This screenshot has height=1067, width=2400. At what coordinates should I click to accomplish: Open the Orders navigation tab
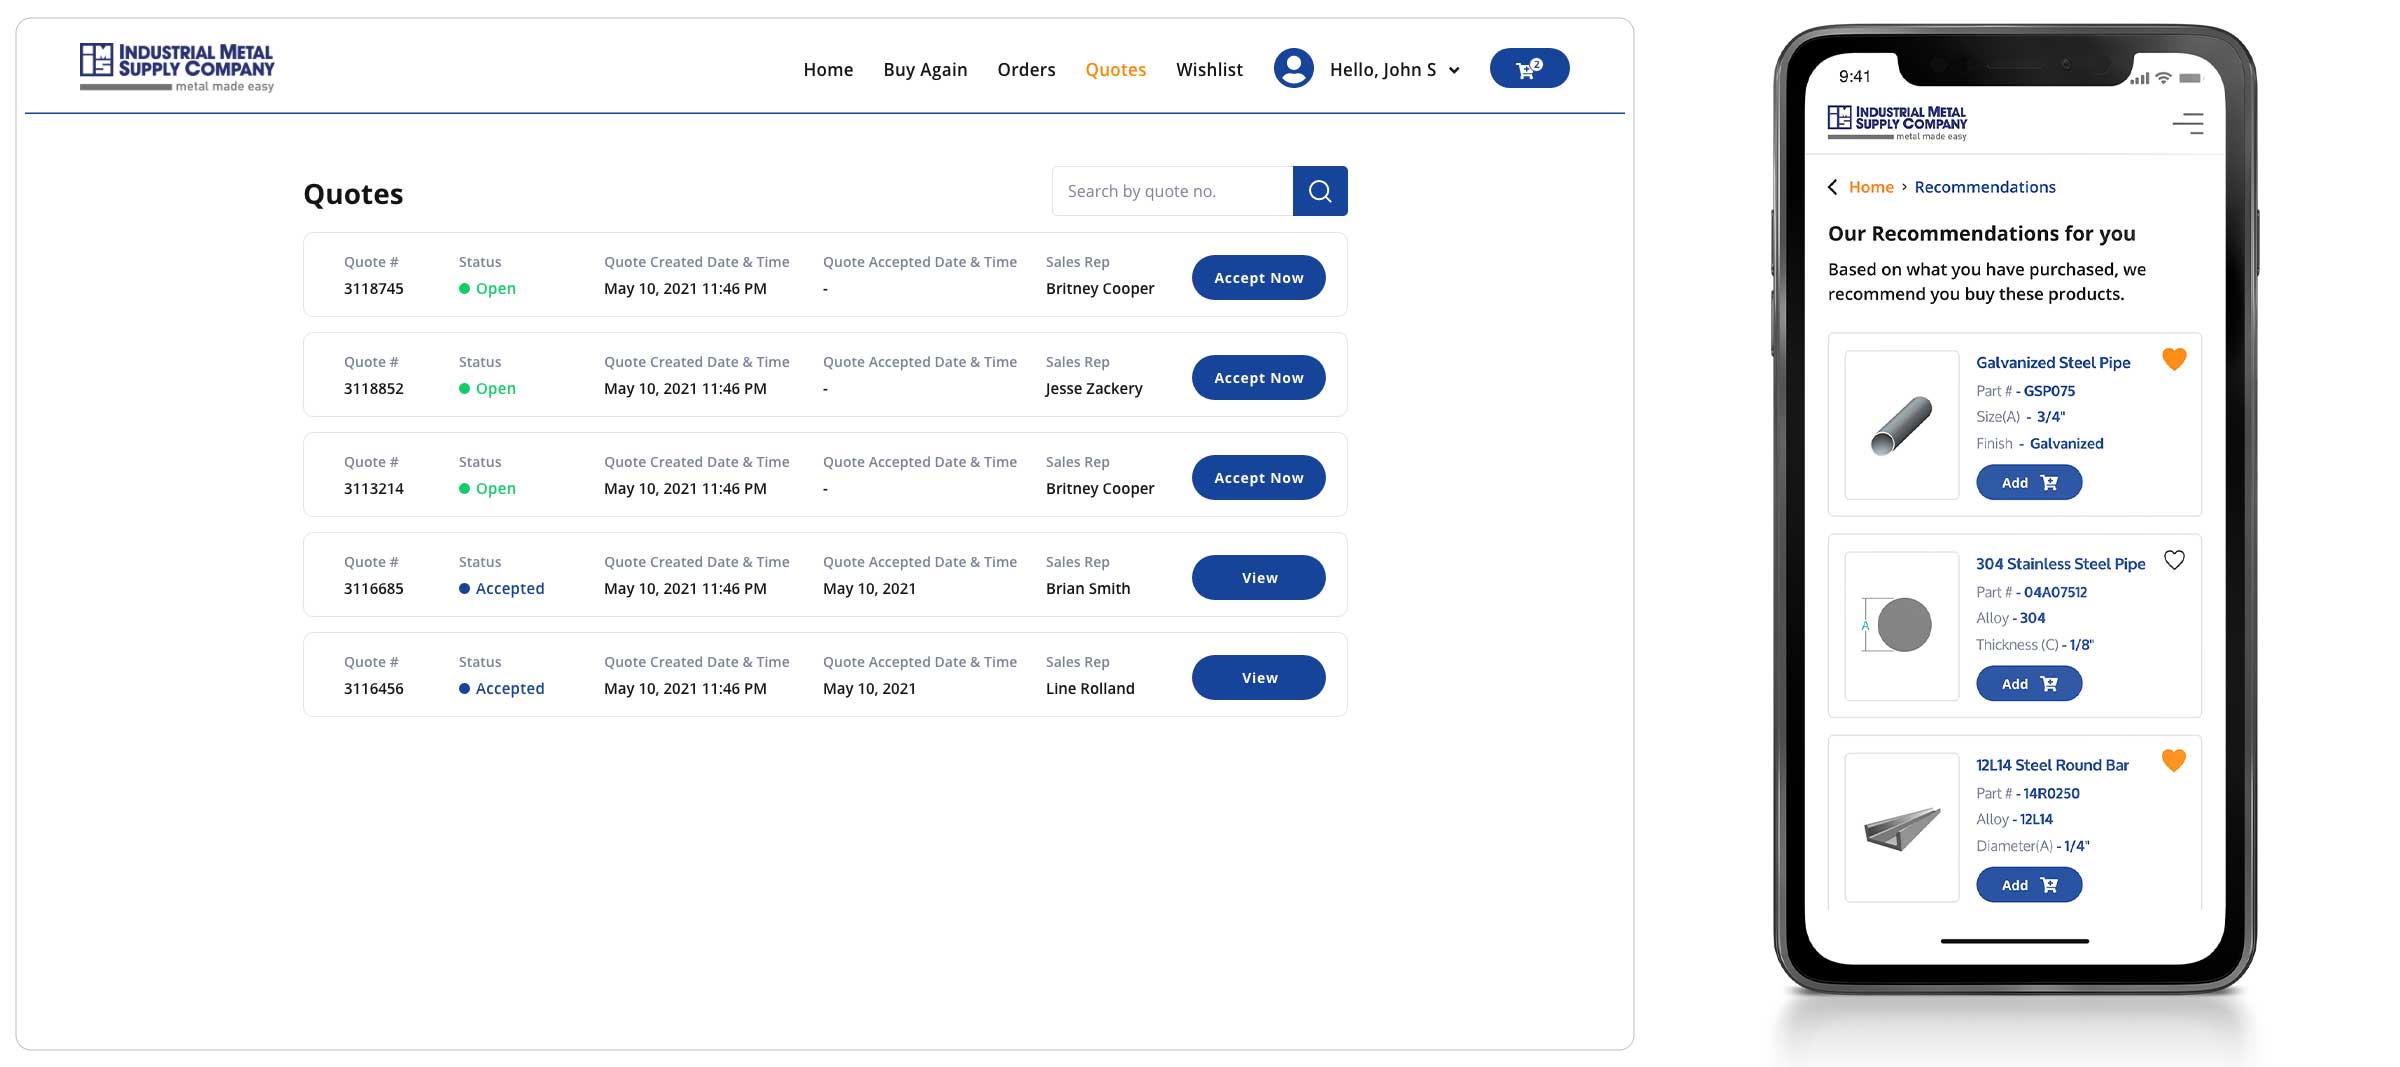[1026, 70]
